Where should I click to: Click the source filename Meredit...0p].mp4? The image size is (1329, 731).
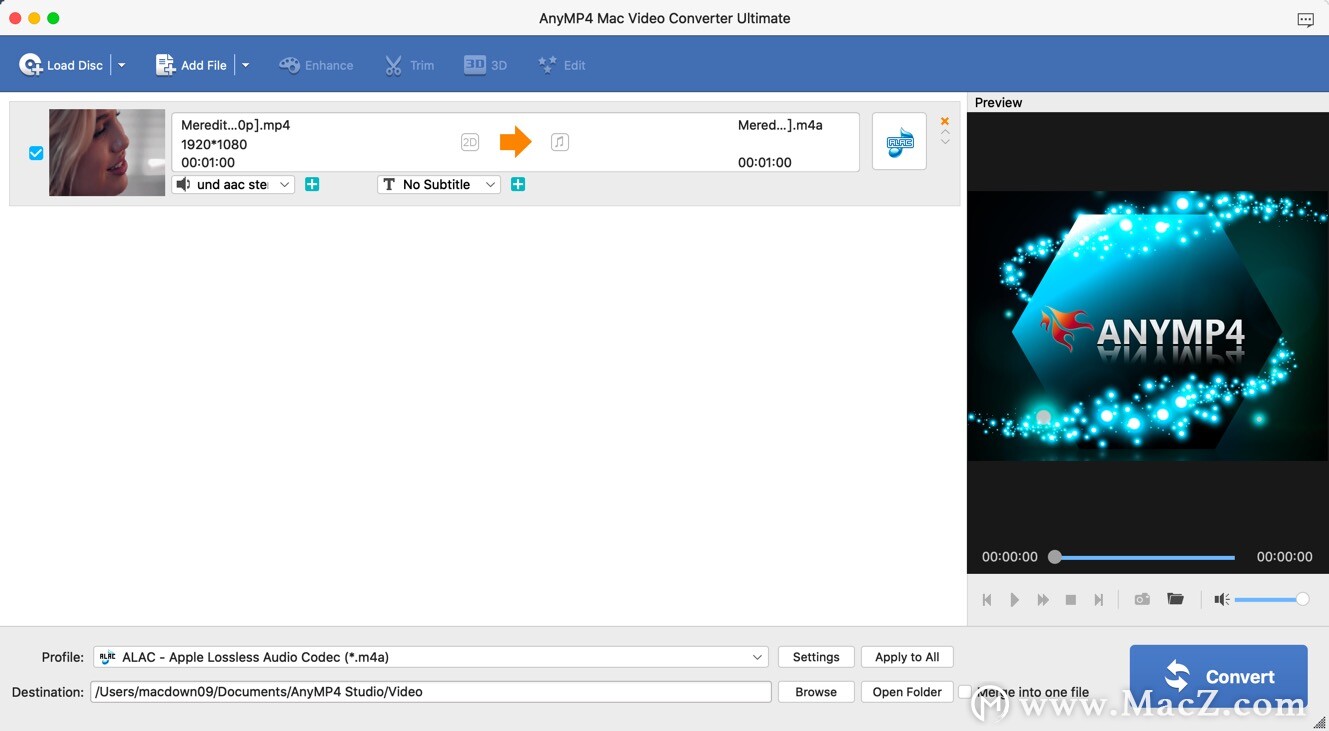[x=236, y=125]
